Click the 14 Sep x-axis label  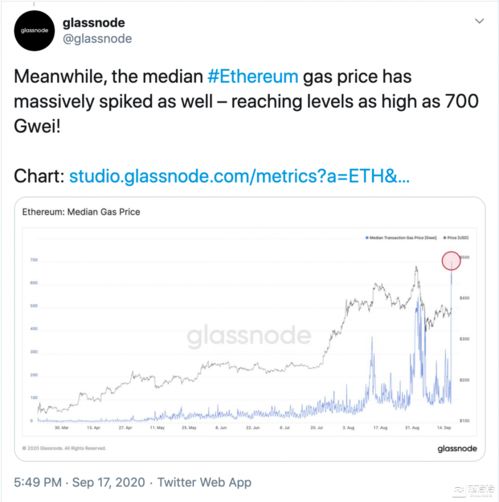(444, 428)
